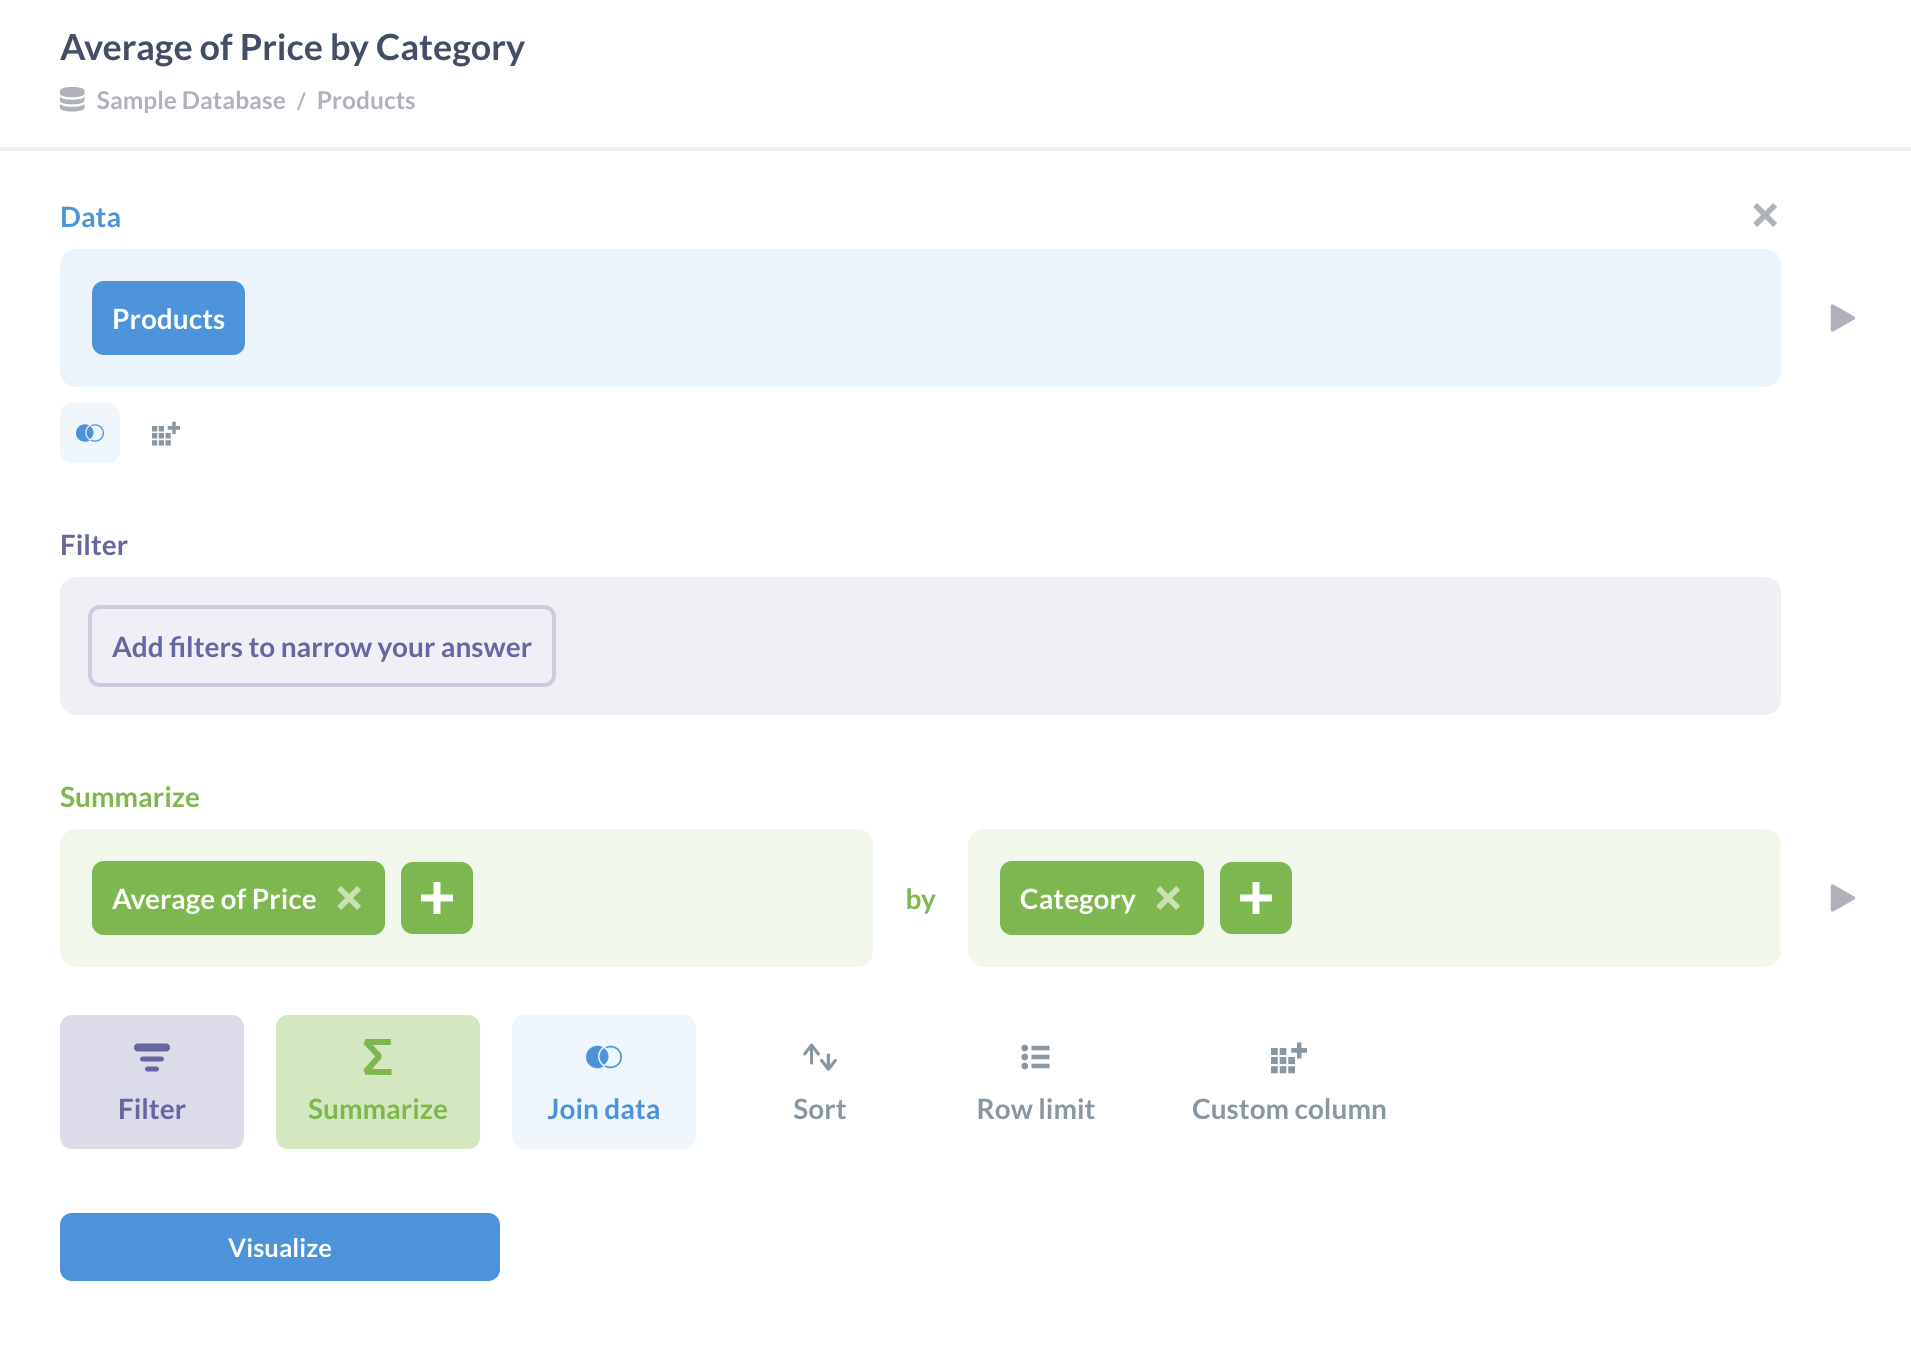The image size is (1911, 1359).
Task: Add a Row limit step
Action: tap(1035, 1081)
